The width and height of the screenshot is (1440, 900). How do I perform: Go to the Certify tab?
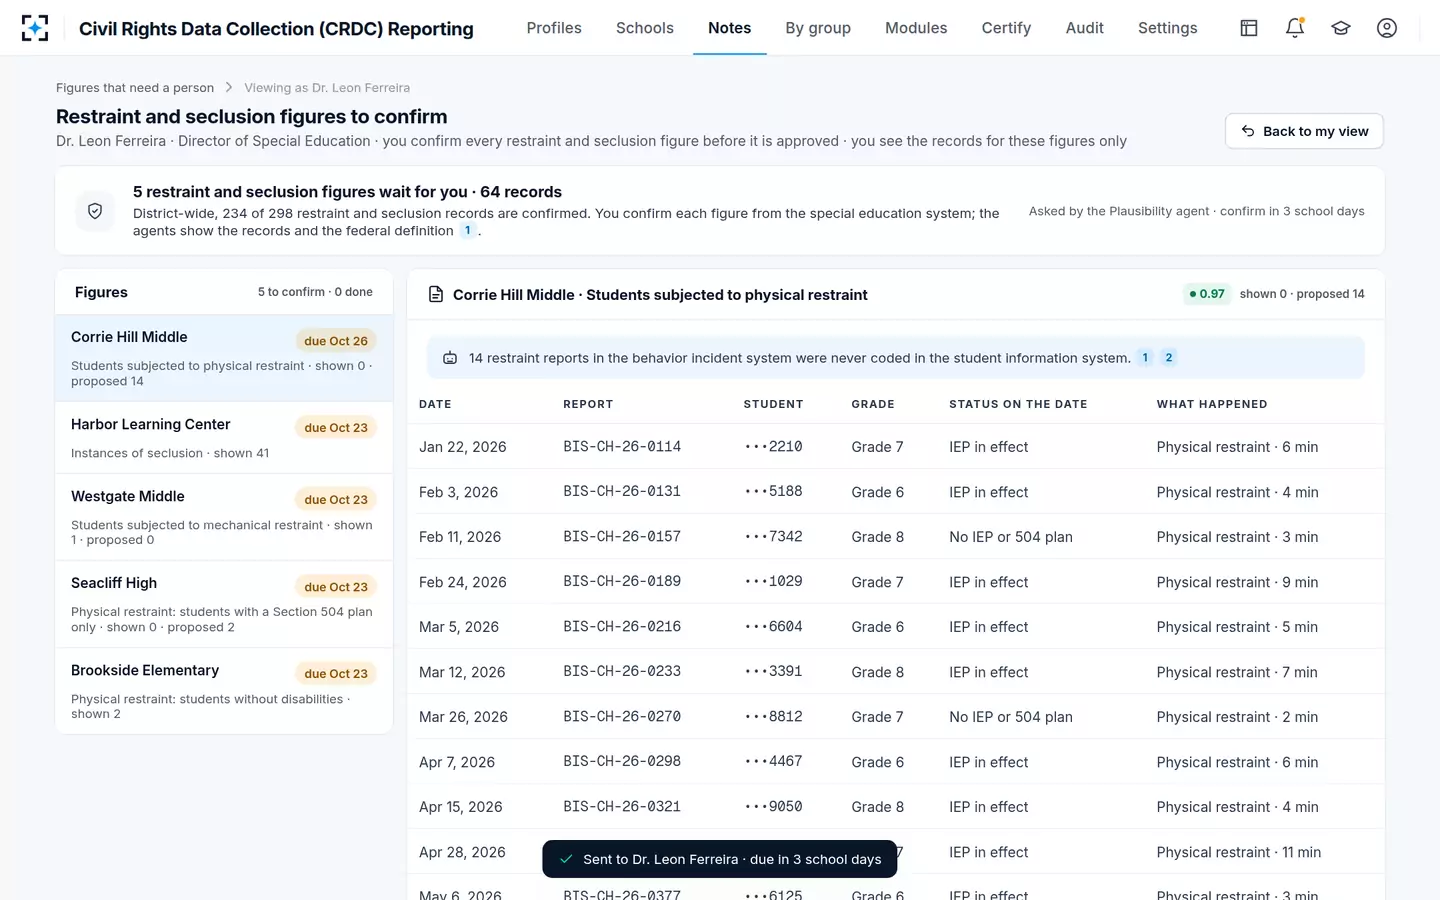point(1006,28)
